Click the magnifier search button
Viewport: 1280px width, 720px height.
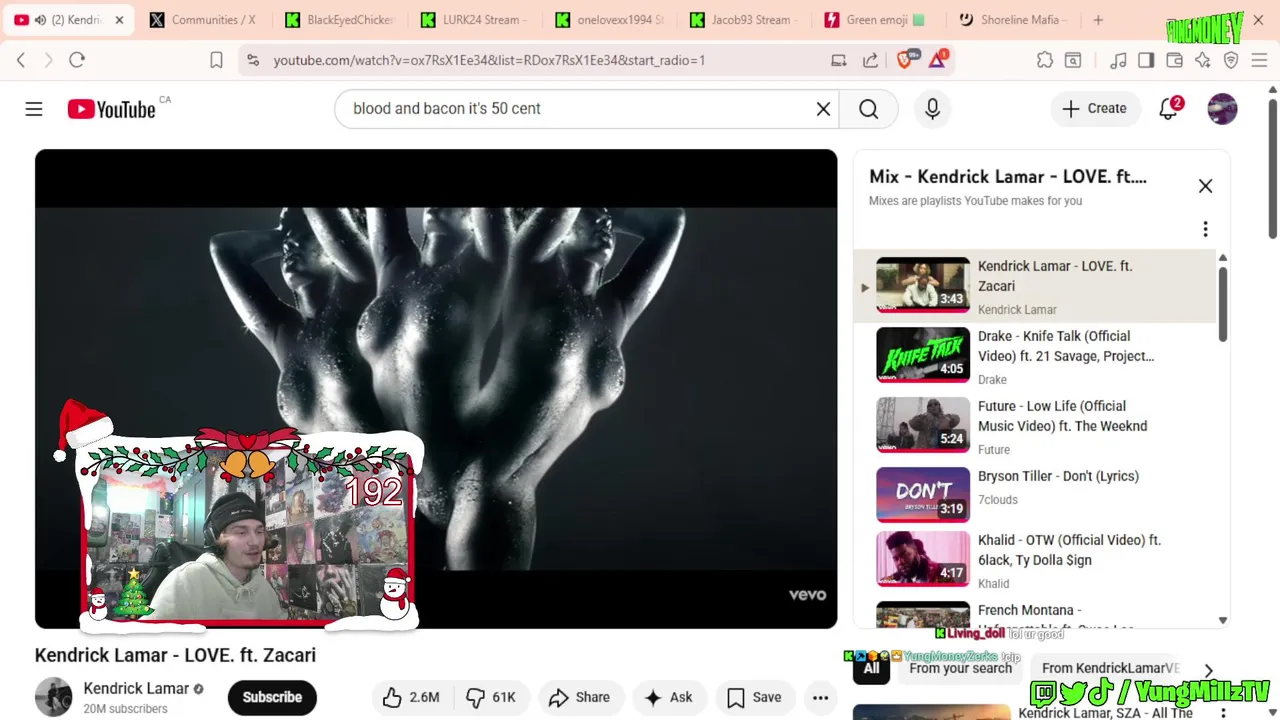868,109
